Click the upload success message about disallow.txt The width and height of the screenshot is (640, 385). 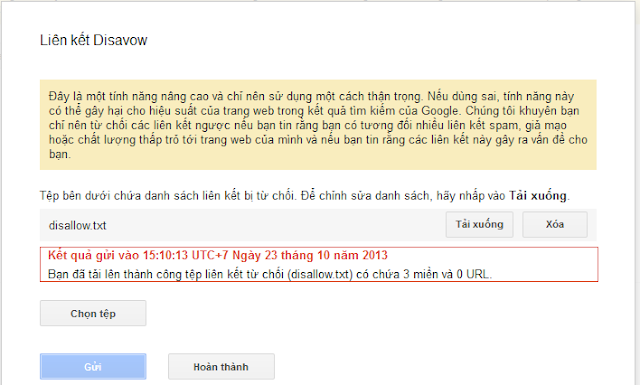[x=270, y=274]
